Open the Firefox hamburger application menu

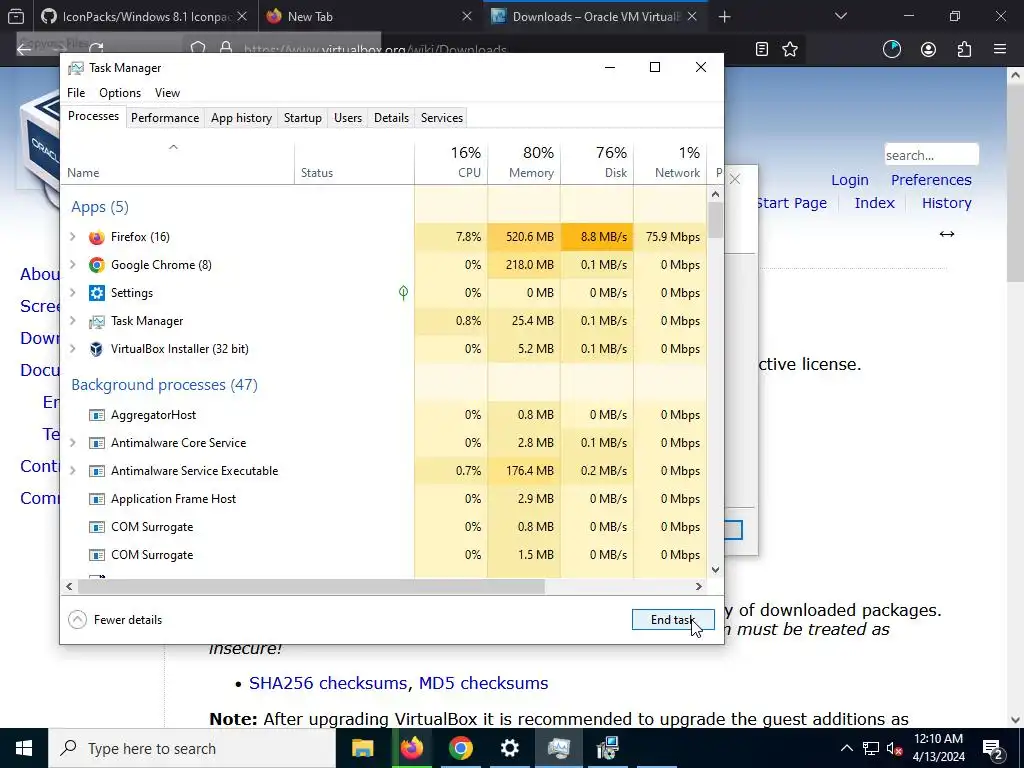(x=1000, y=49)
